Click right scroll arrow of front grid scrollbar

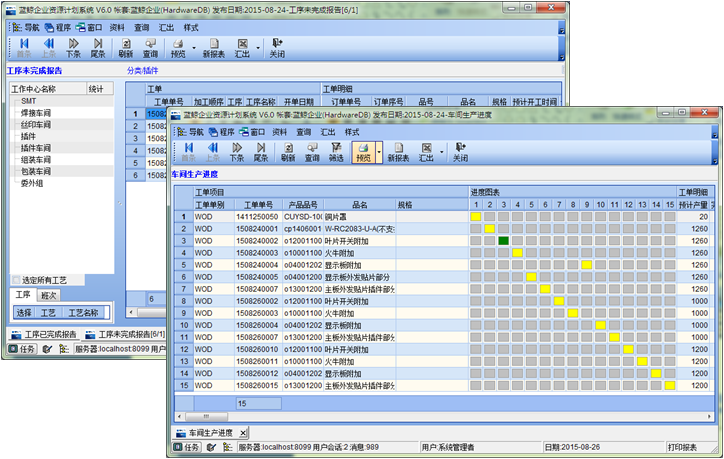(x=710, y=417)
